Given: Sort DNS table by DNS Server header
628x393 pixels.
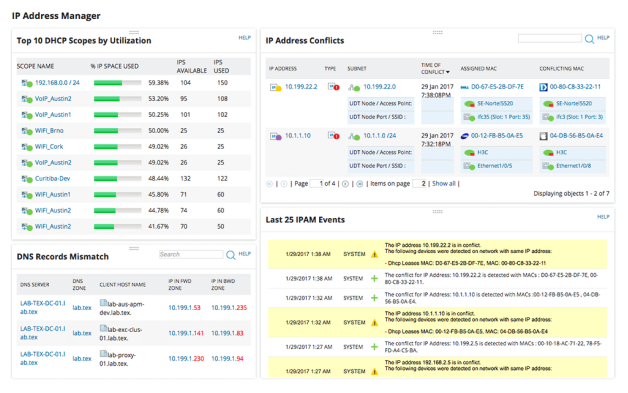Looking at the screenshot, I should 35,285.
